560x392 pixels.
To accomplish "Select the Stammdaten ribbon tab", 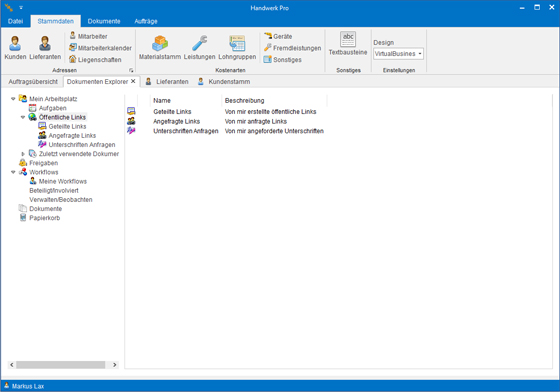I will (55, 21).
